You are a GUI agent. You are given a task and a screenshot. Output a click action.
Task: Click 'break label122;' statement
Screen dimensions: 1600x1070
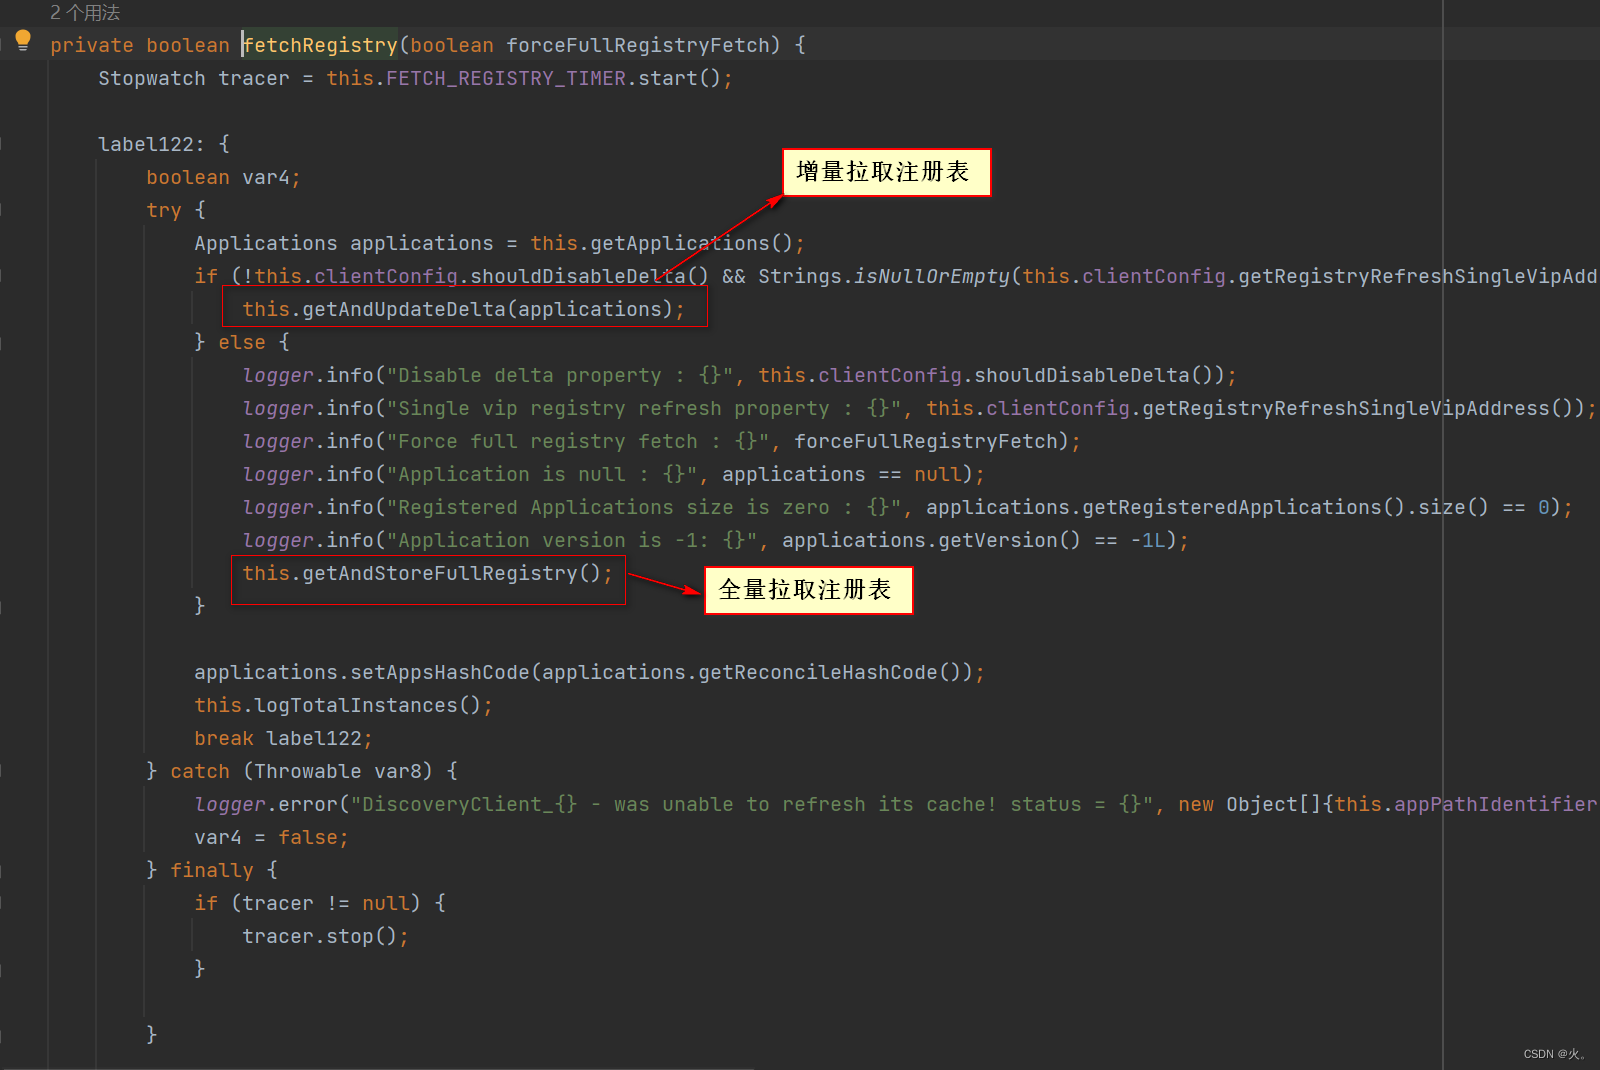pyautogui.click(x=283, y=738)
